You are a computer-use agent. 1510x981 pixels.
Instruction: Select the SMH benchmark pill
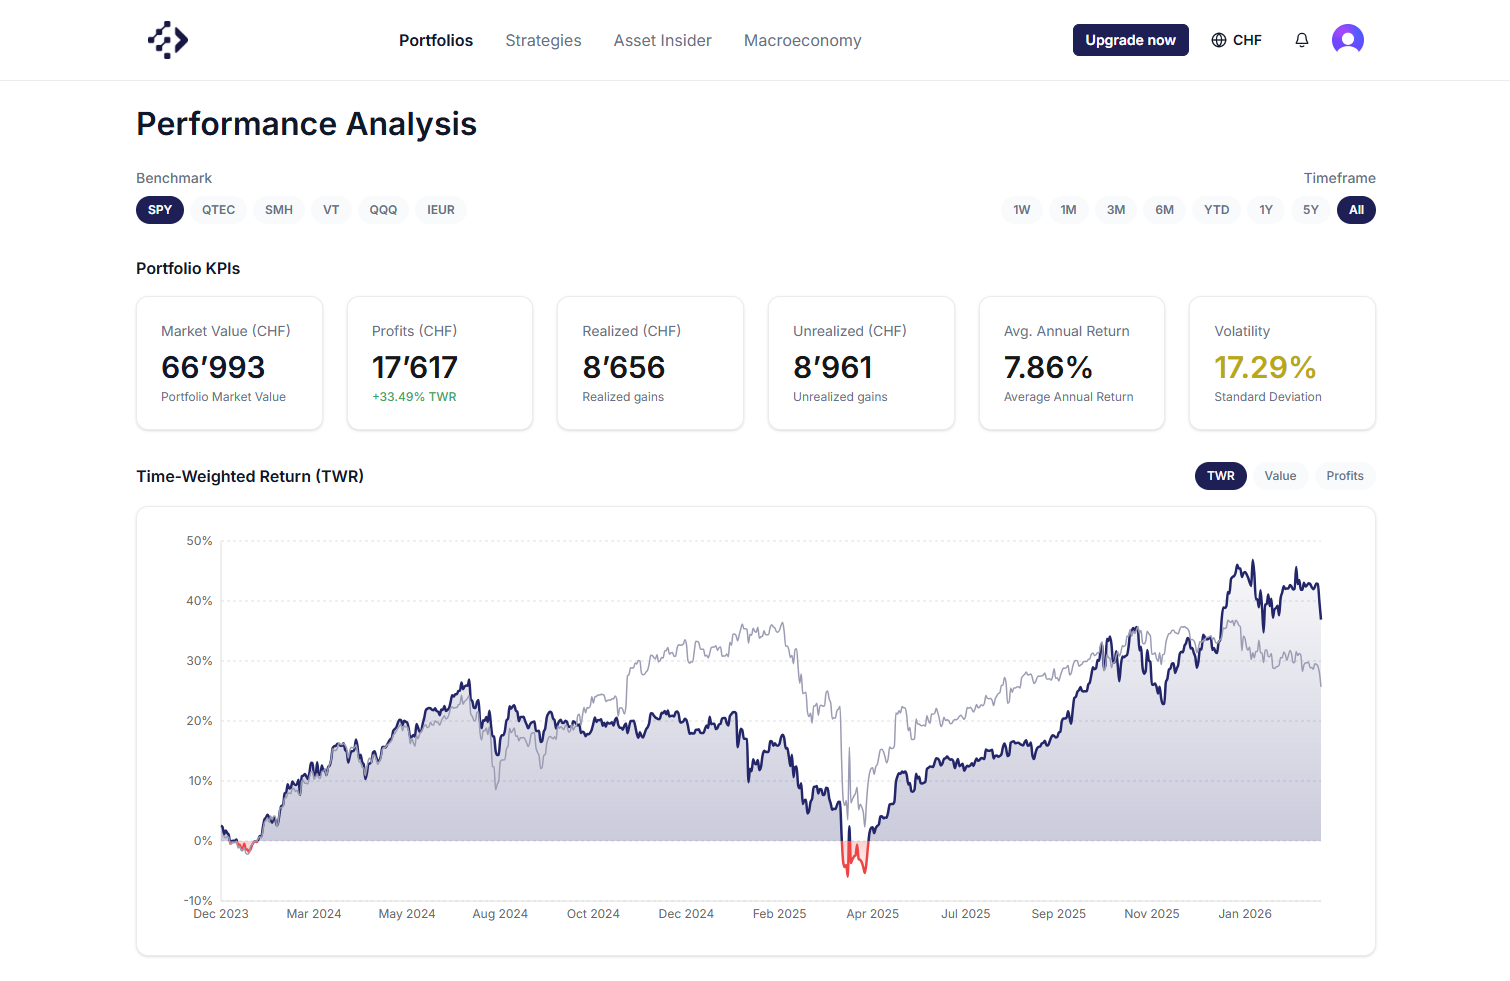278,210
